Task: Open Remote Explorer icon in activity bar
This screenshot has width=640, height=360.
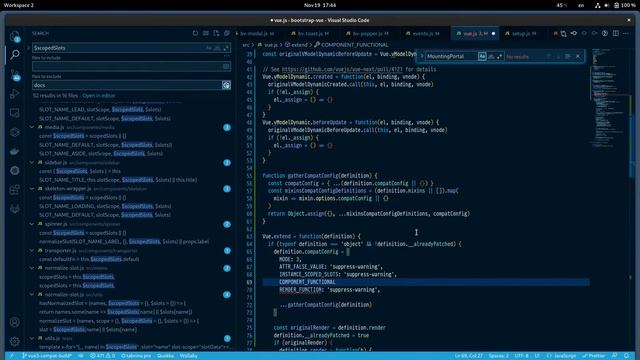Action: coord(15,113)
